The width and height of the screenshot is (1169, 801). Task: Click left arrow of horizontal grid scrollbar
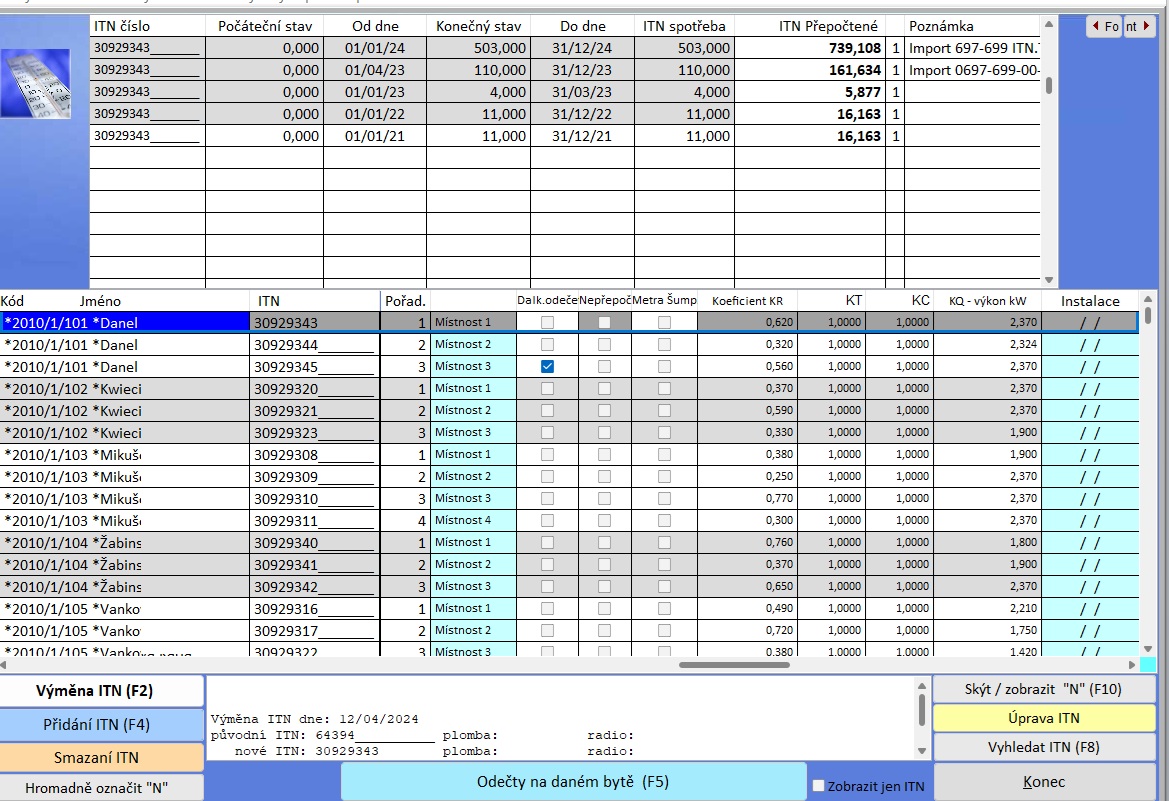click(x=5, y=664)
